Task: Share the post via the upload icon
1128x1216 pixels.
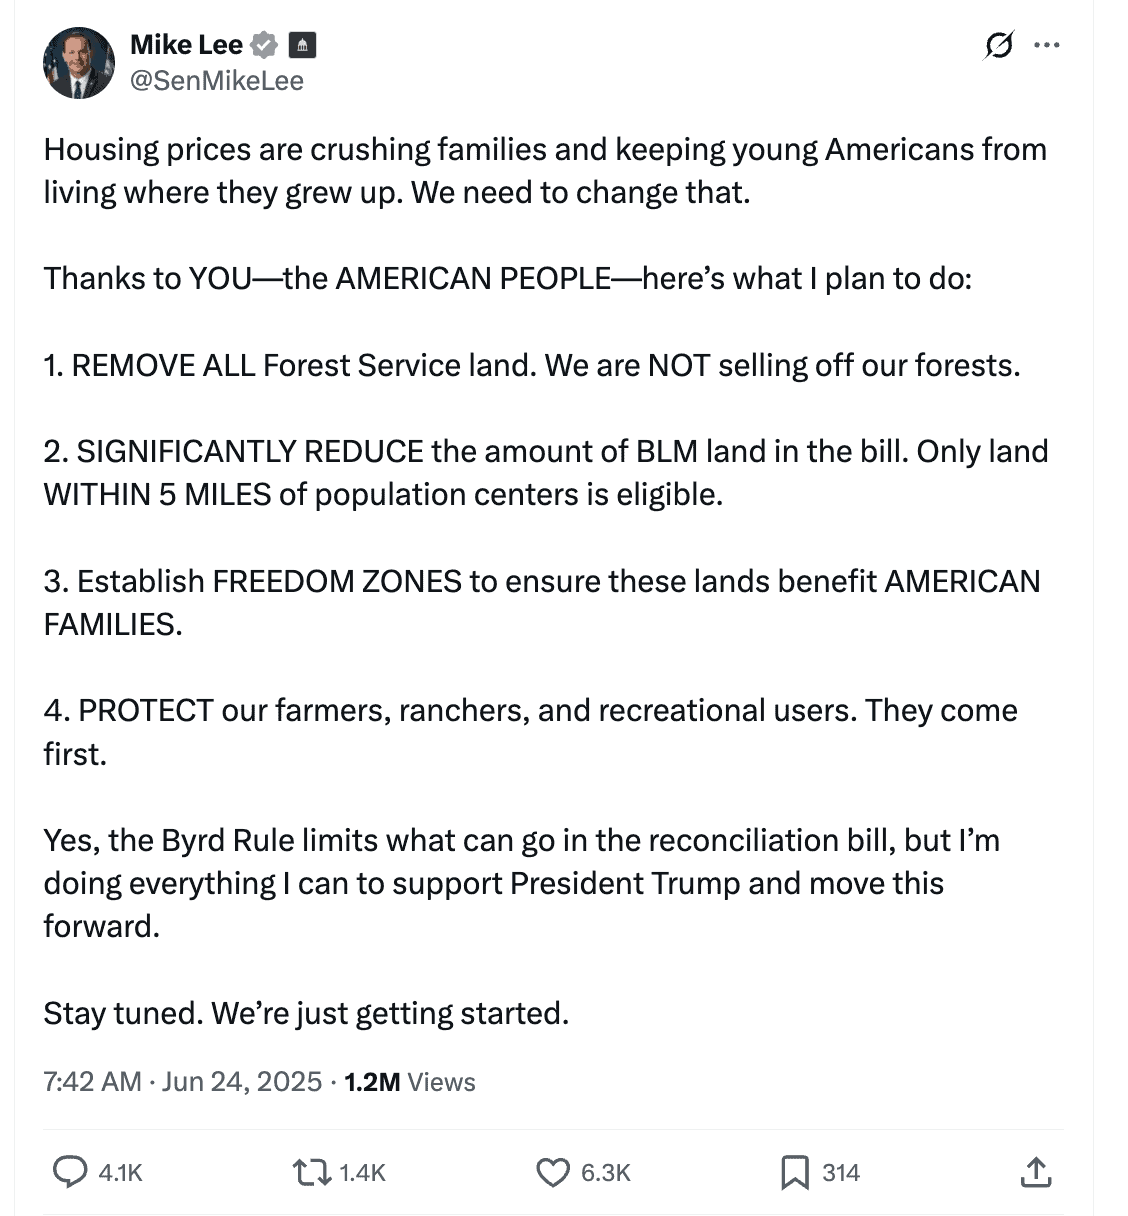Action: click(1036, 1170)
